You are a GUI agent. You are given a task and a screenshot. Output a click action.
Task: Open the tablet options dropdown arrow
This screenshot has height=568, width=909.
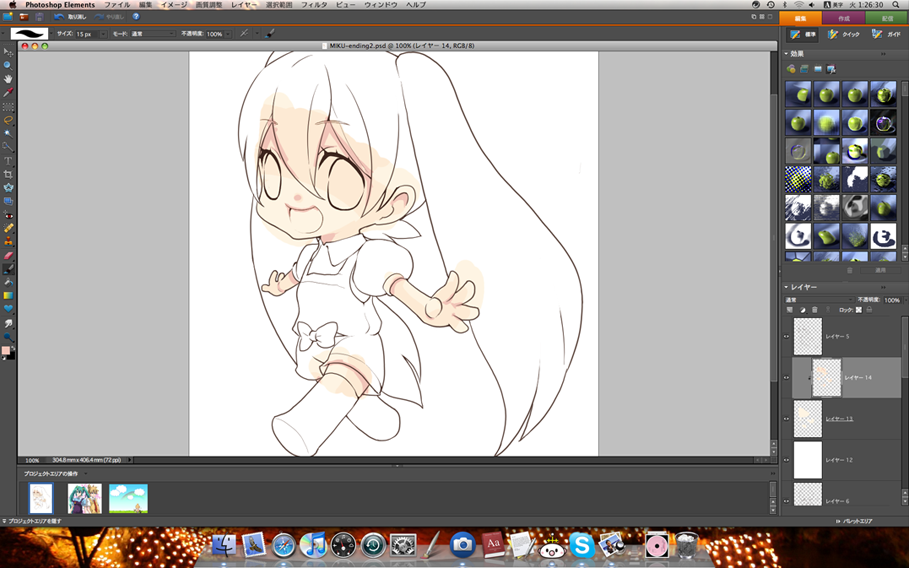click(257, 34)
